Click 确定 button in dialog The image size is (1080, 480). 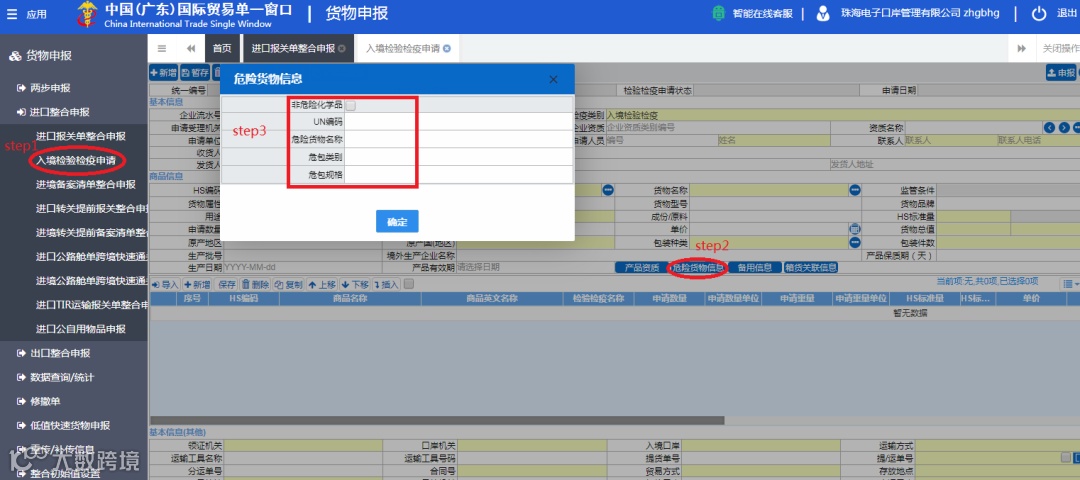tap(397, 222)
